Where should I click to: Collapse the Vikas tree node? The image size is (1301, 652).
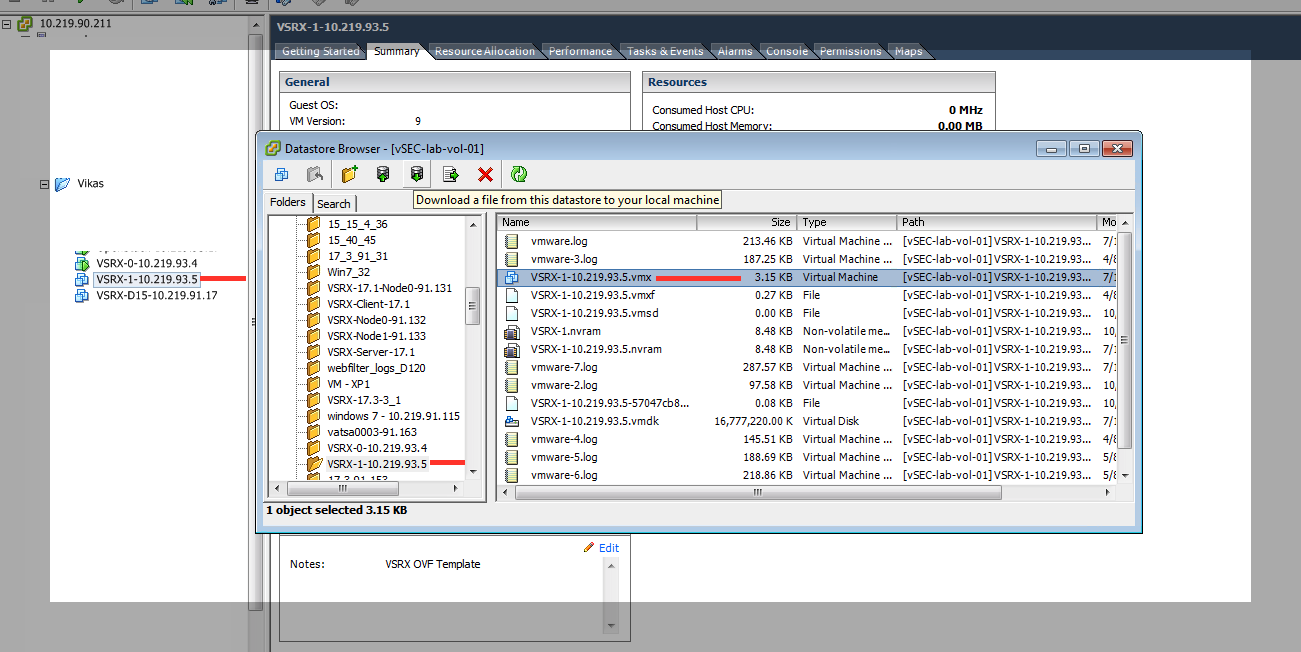[x=43, y=183]
